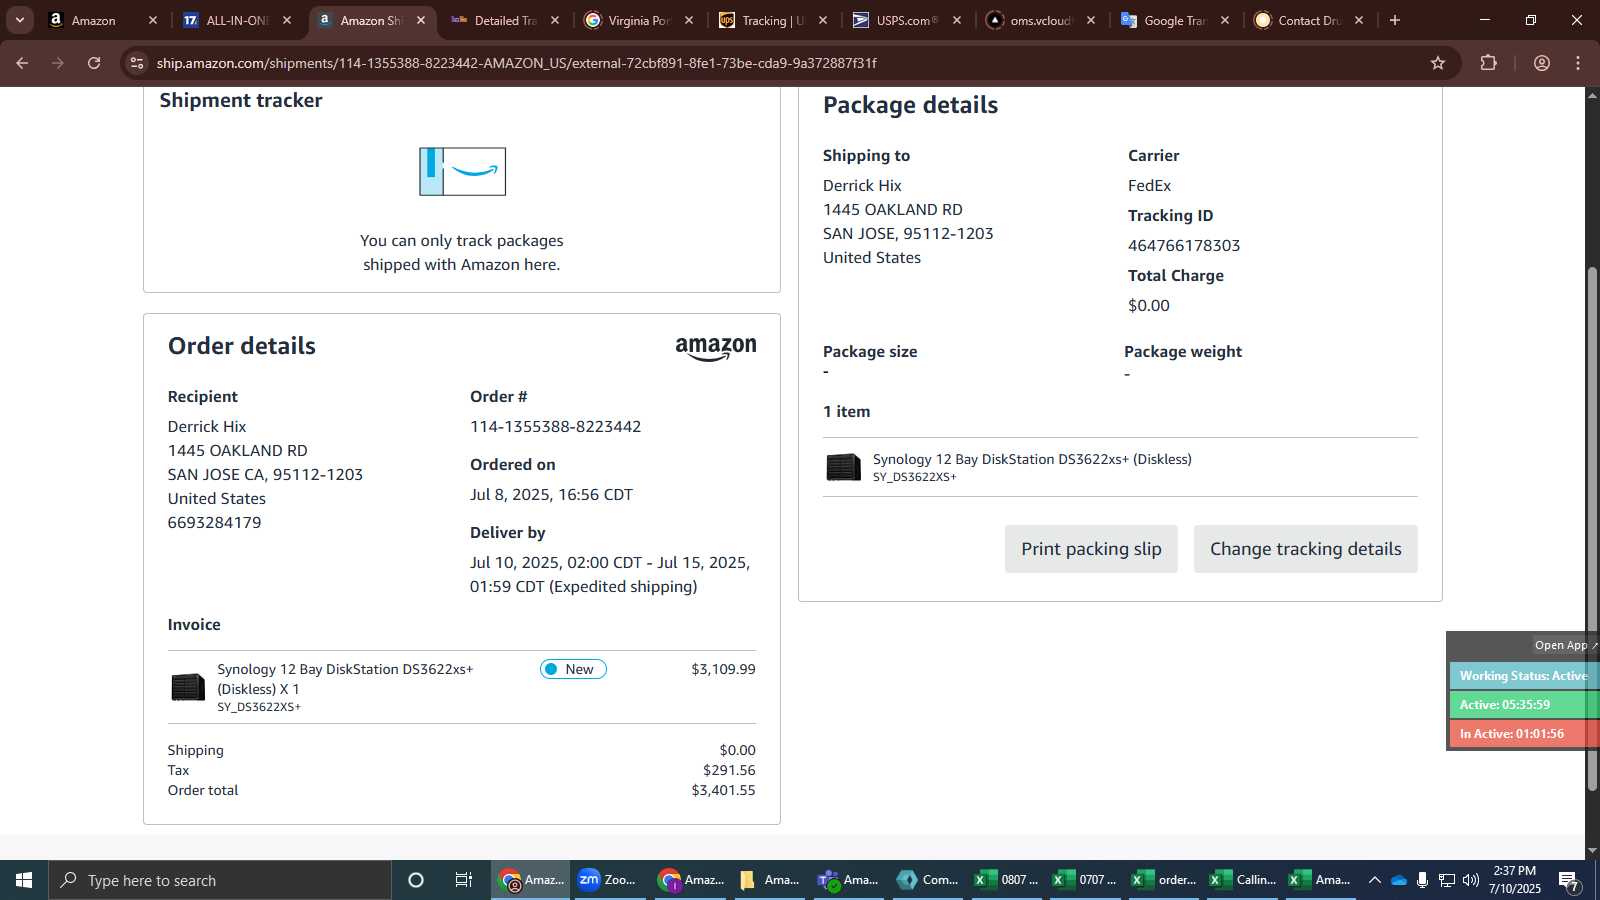Go back to the previous page
The width and height of the screenshot is (1600, 900).
[22, 63]
